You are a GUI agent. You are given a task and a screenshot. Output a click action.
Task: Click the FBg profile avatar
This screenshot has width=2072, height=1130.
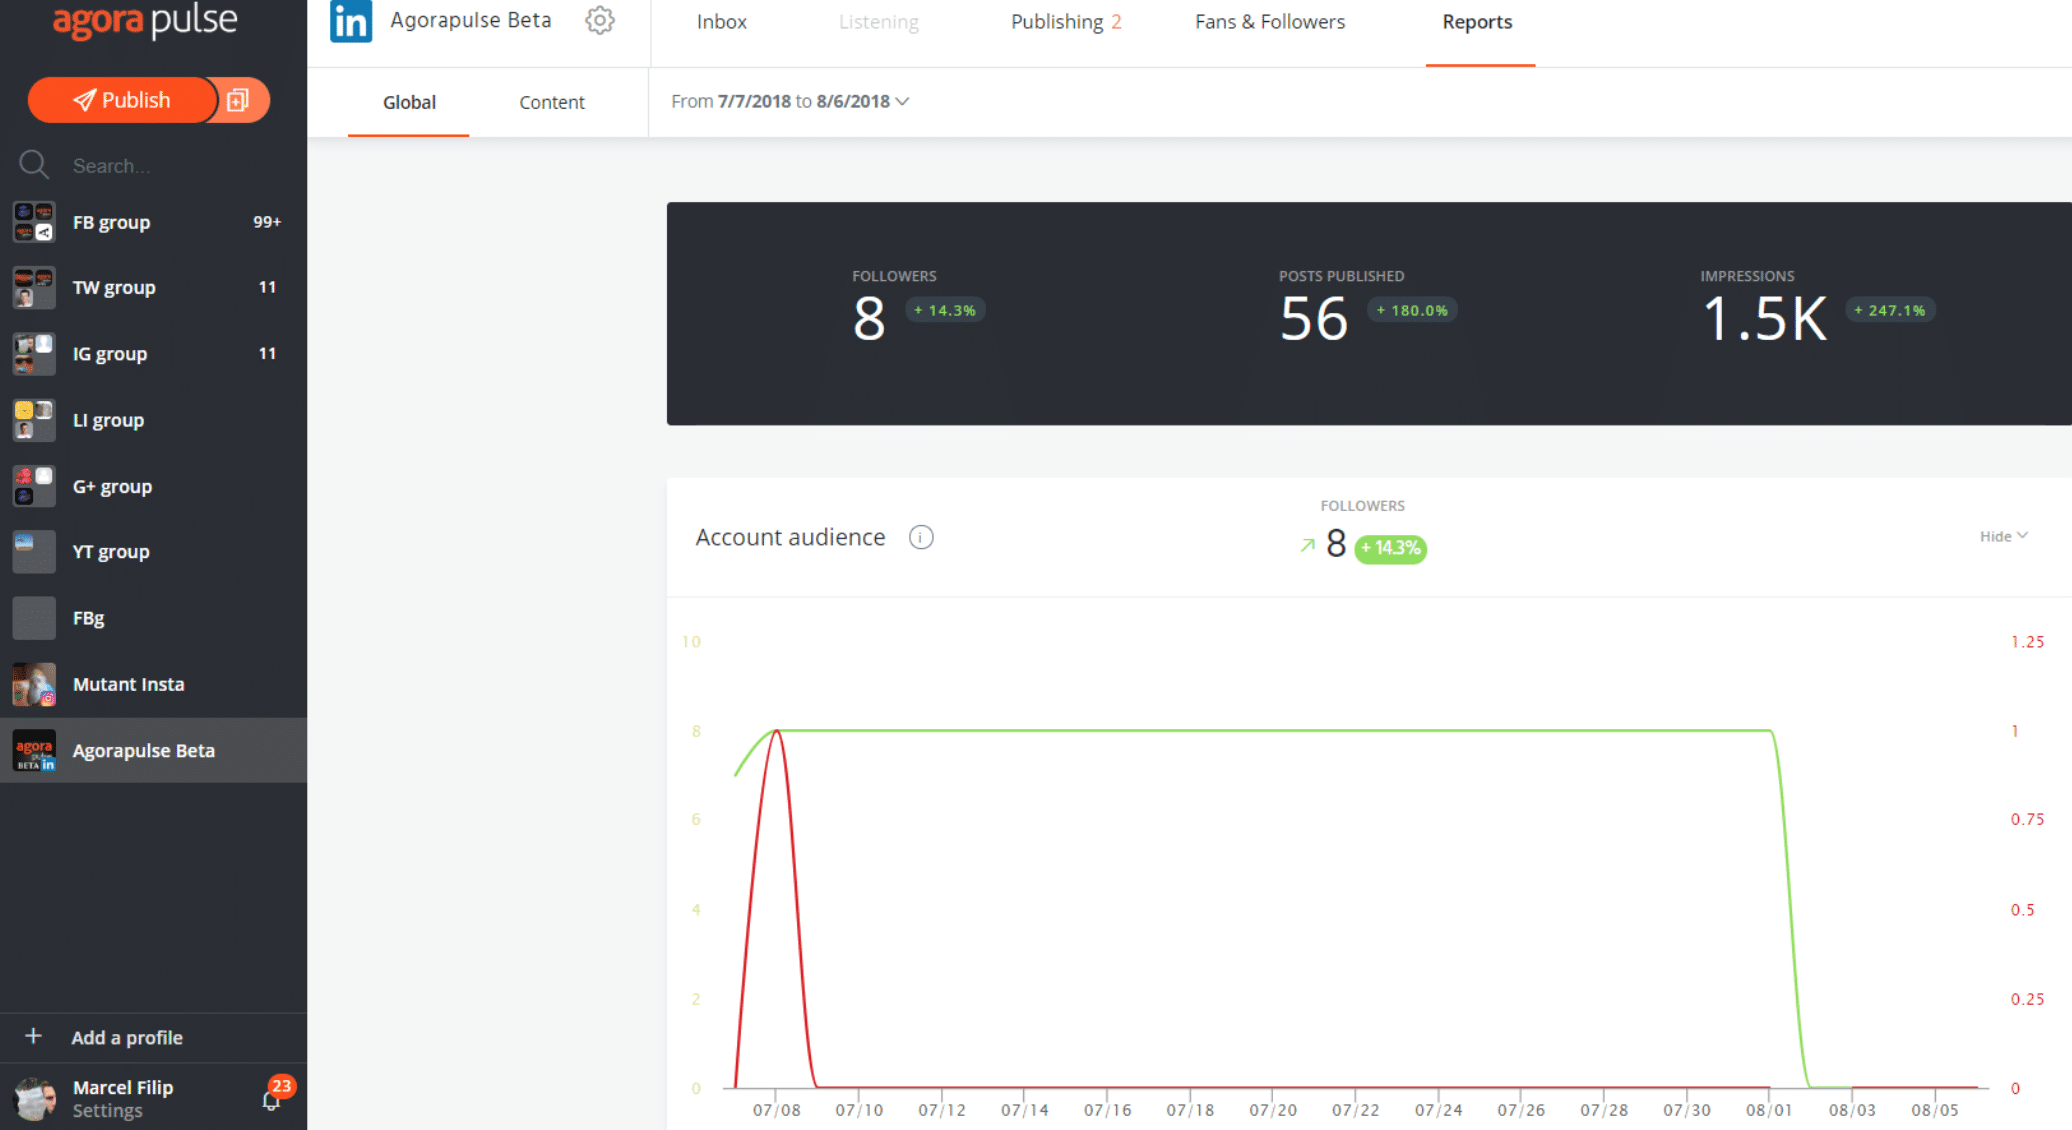point(34,618)
